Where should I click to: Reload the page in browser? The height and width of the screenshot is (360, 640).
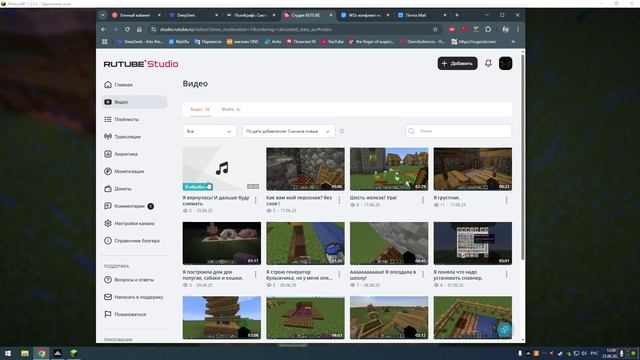tap(127, 29)
